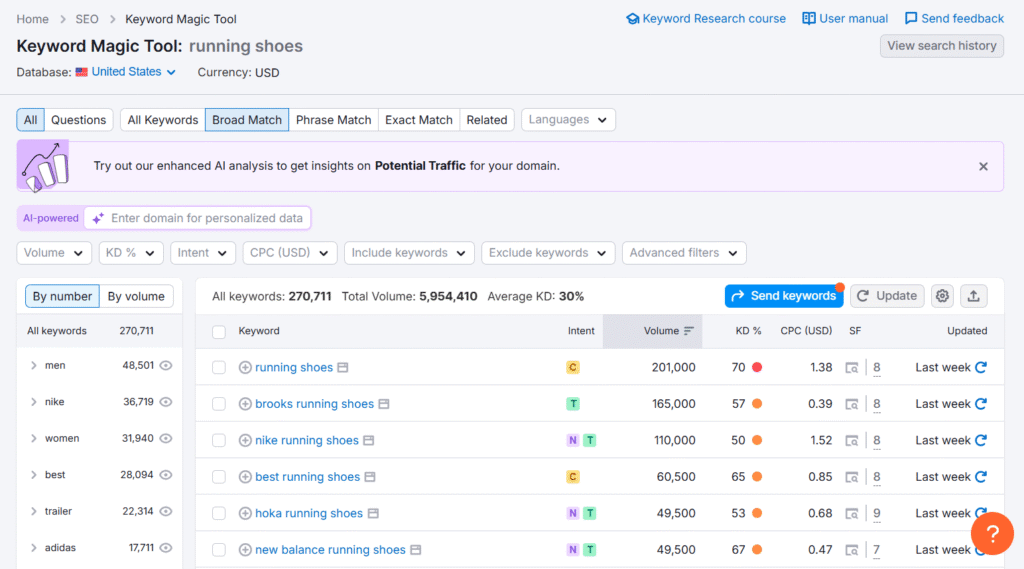The width and height of the screenshot is (1024, 569).
Task: Click plus icon beside brooks running shoes
Action: (x=245, y=404)
